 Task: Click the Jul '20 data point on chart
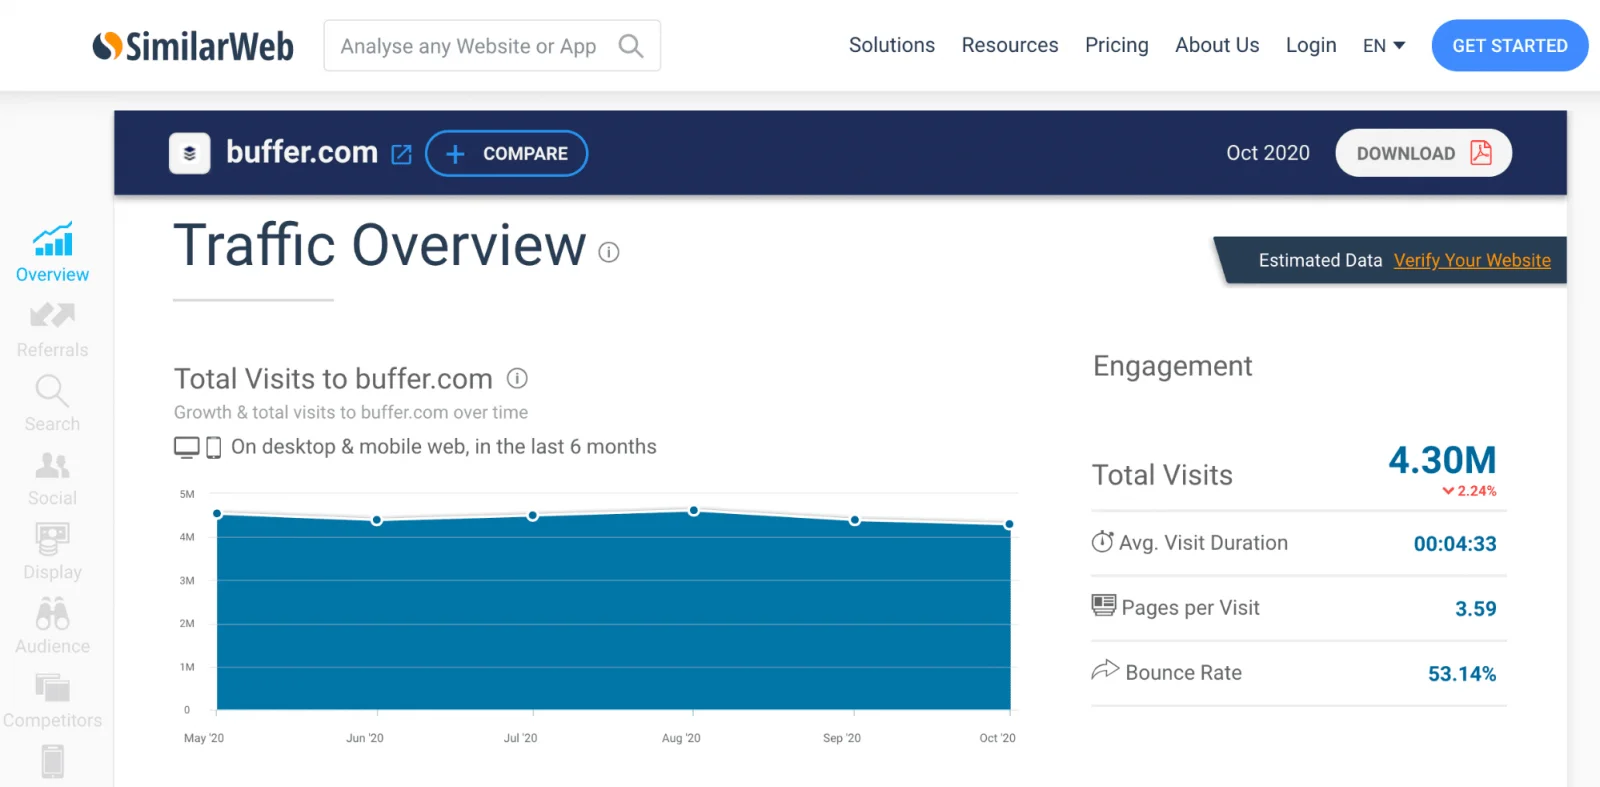click(x=533, y=516)
